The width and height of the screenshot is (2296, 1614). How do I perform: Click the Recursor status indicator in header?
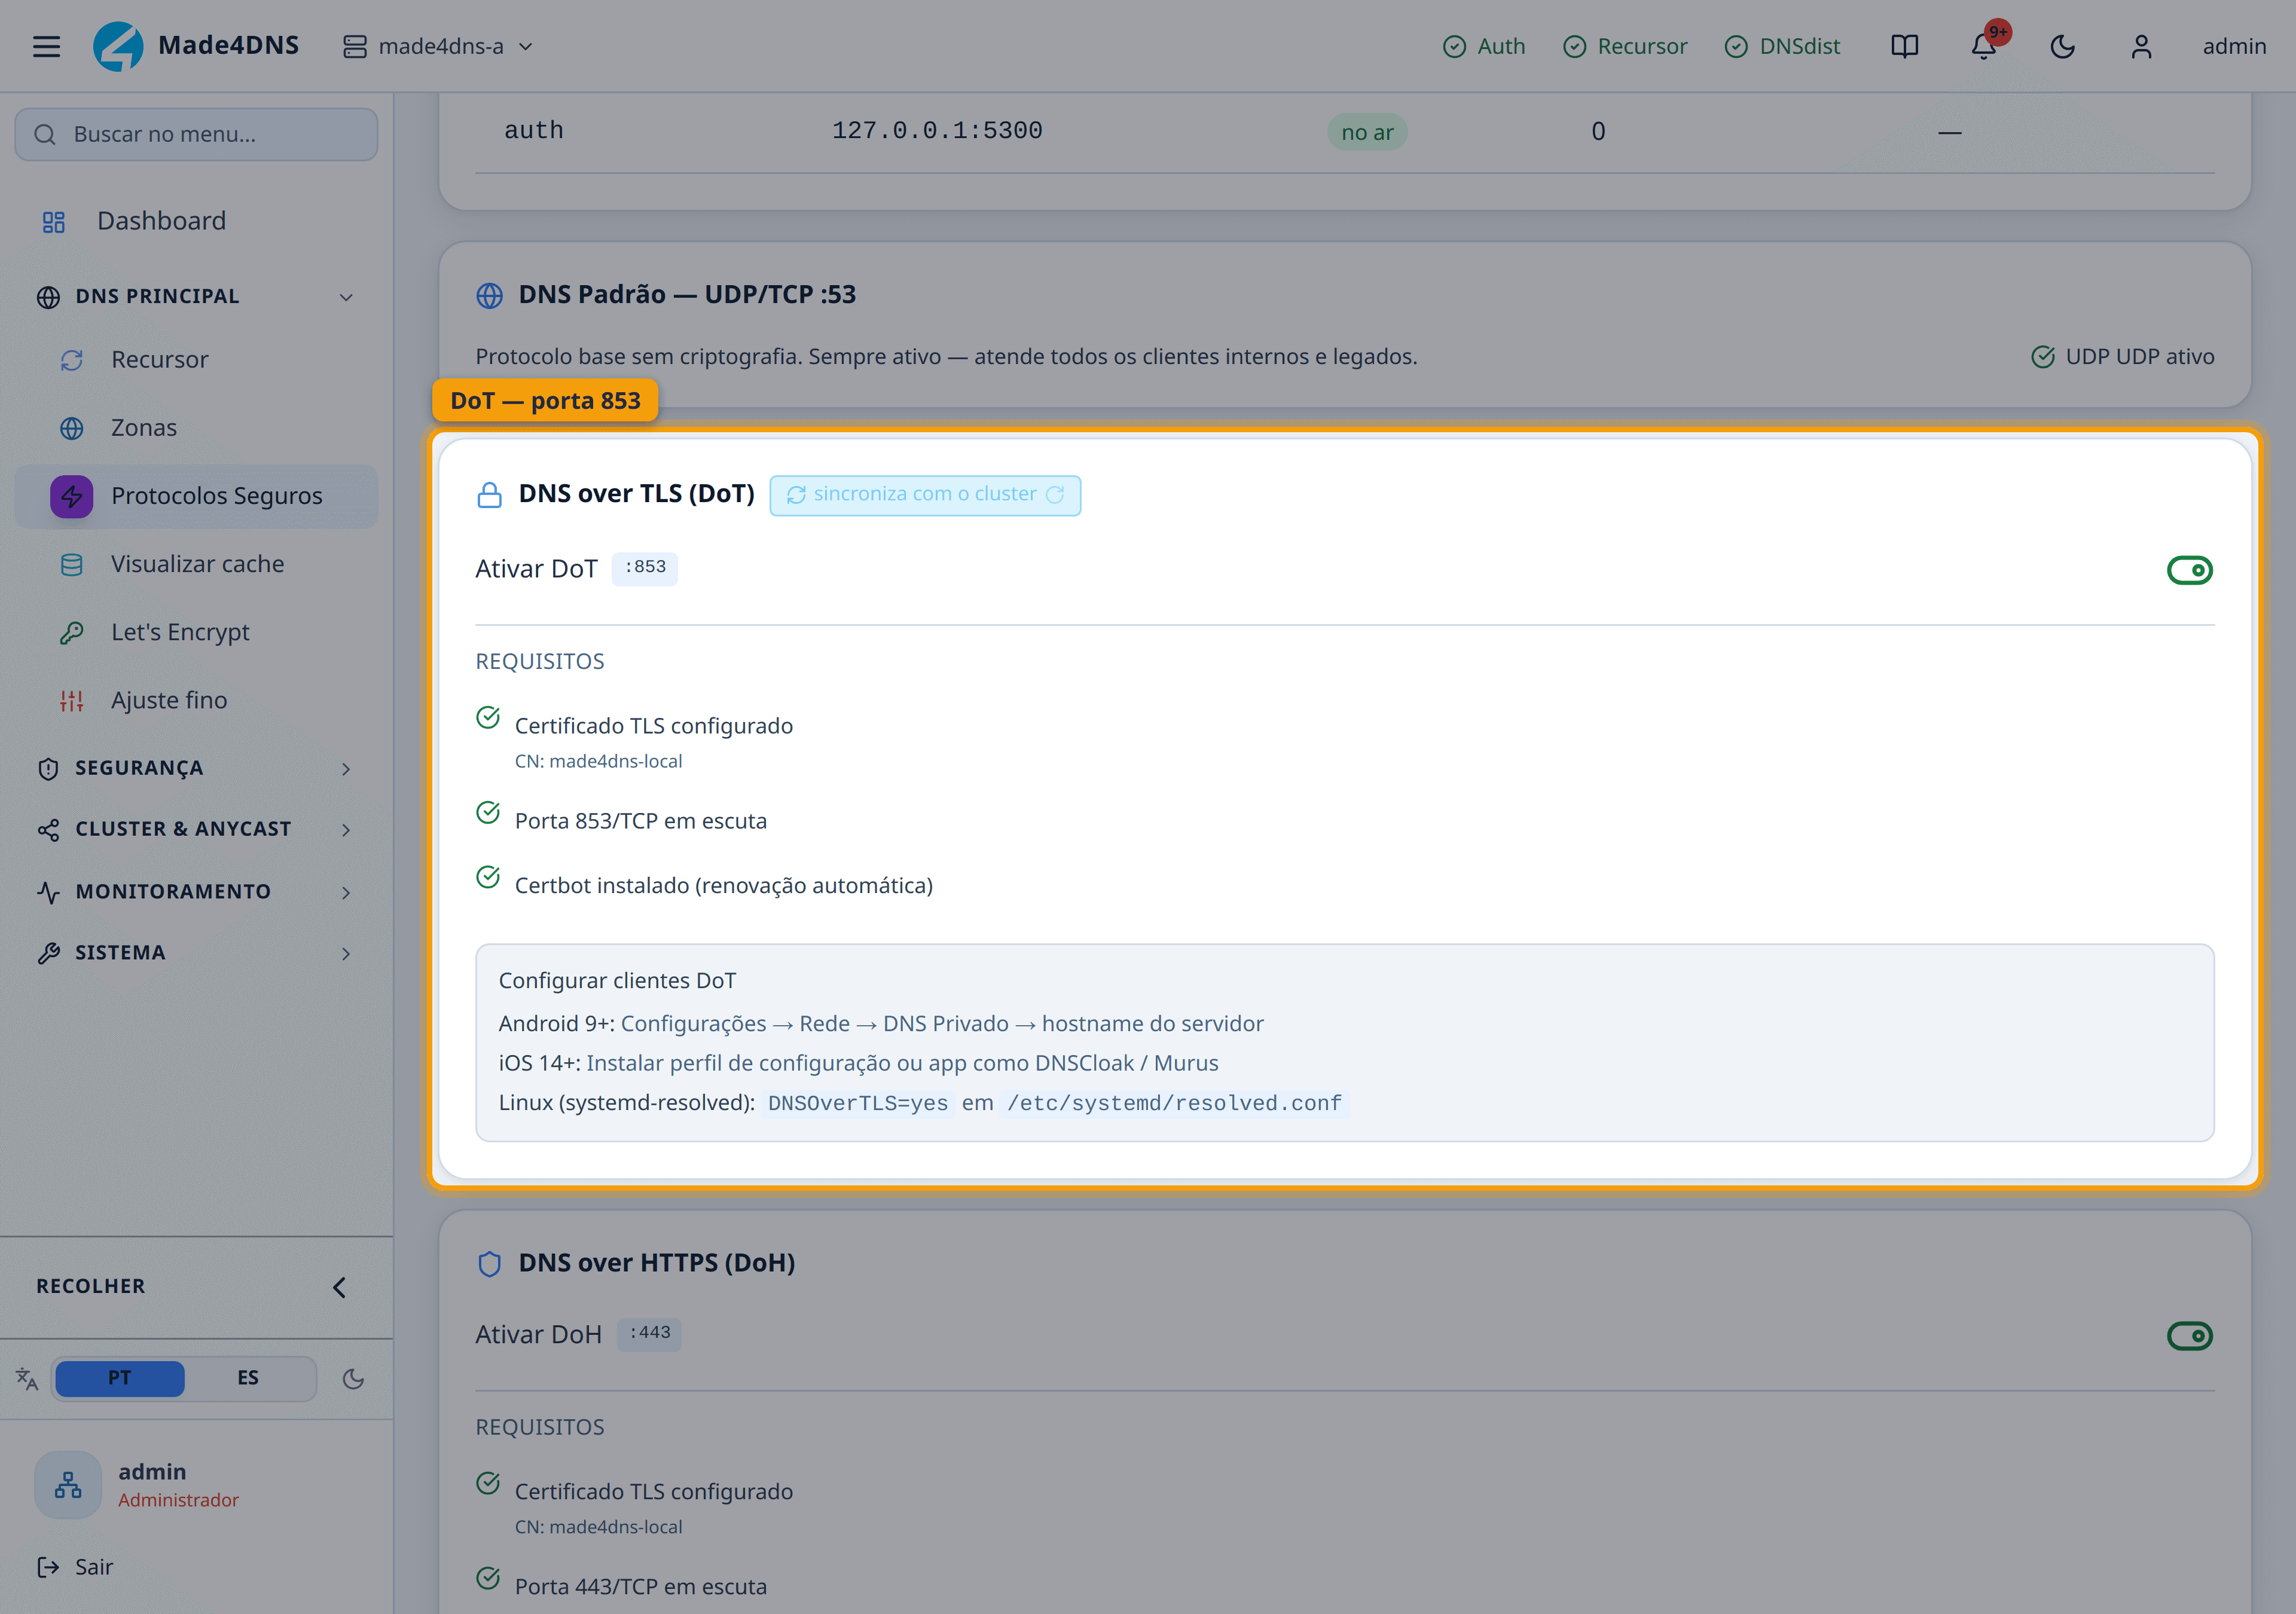click(1625, 46)
